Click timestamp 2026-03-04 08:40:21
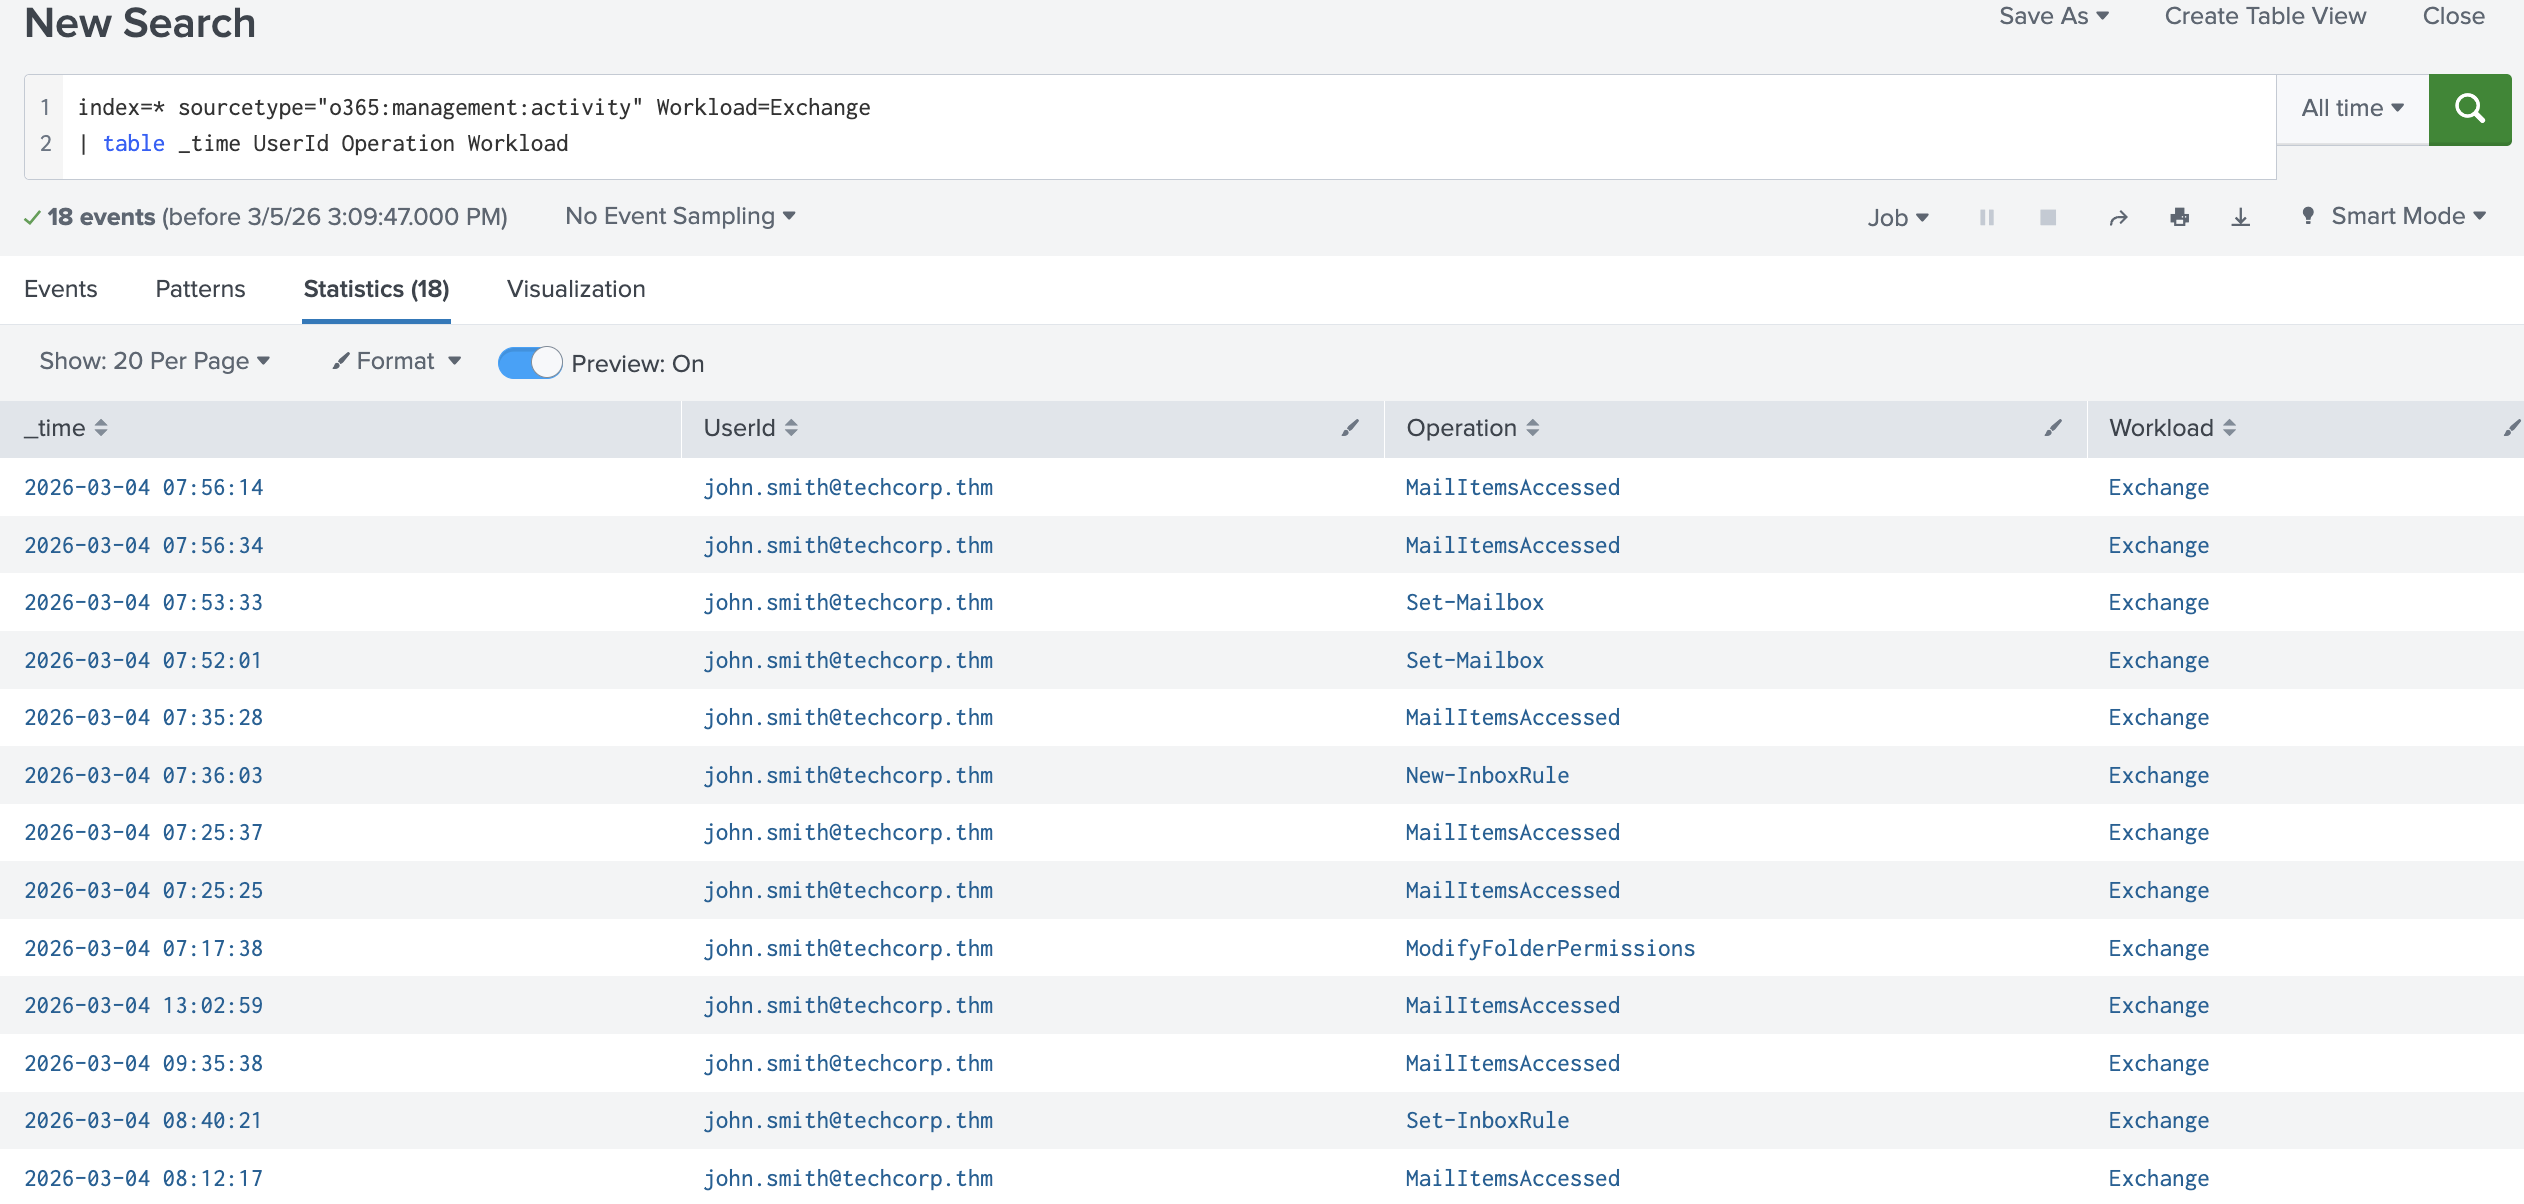Screen dimensions: 2524x1204 pyautogui.click(x=143, y=1120)
